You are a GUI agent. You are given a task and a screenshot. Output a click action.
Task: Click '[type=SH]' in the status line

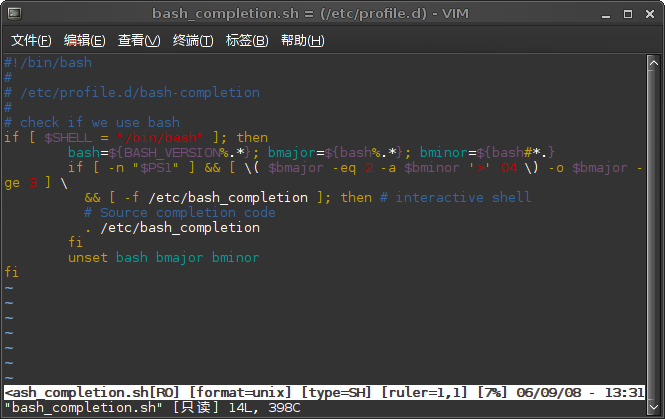[x=336, y=393]
